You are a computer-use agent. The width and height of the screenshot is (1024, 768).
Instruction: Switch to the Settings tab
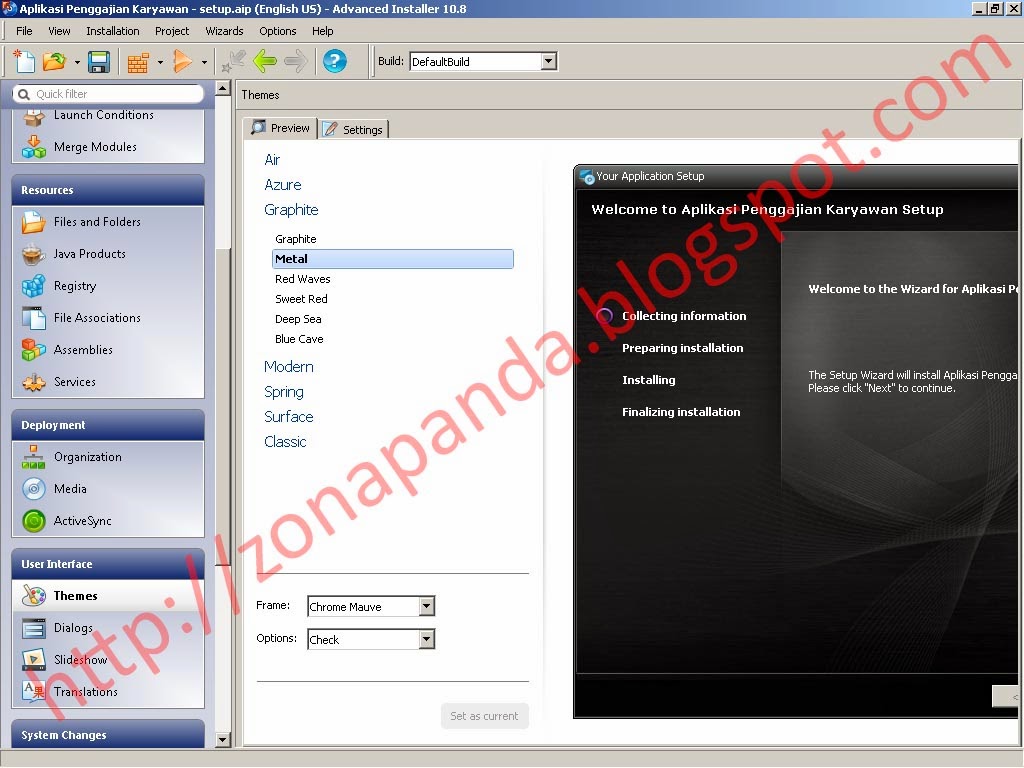354,129
